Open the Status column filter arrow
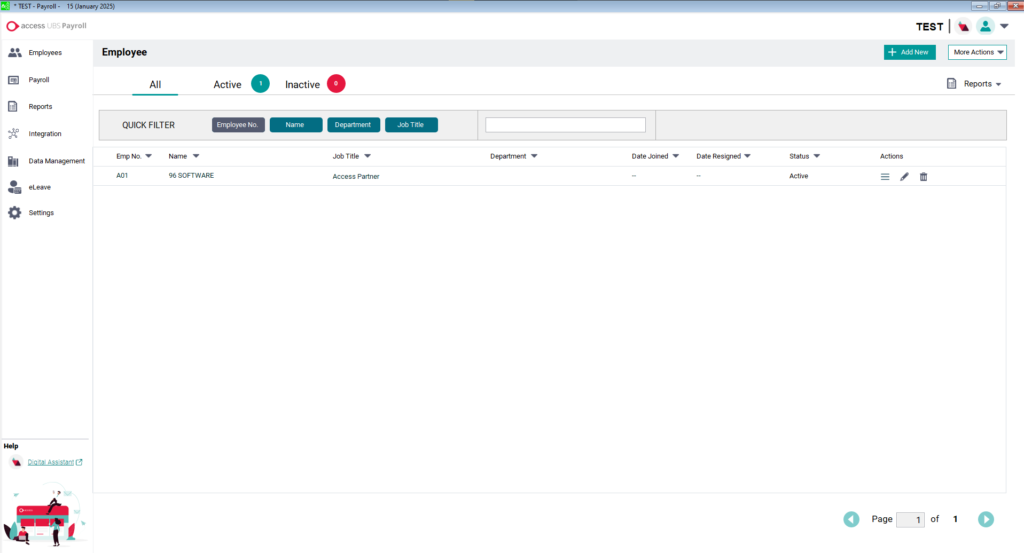1024x553 pixels. (x=817, y=156)
